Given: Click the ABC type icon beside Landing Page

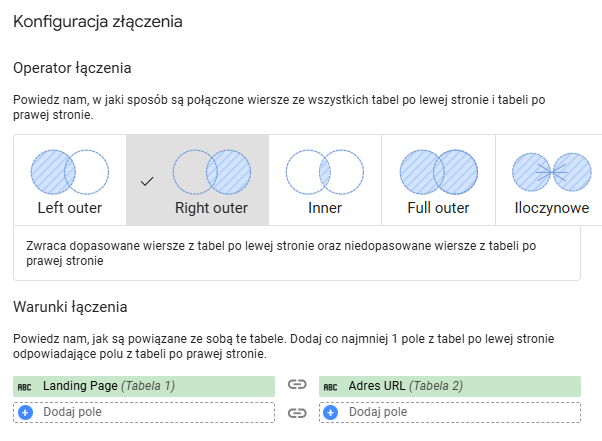Looking at the screenshot, I should pyautogui.click(x=24, y=386).
